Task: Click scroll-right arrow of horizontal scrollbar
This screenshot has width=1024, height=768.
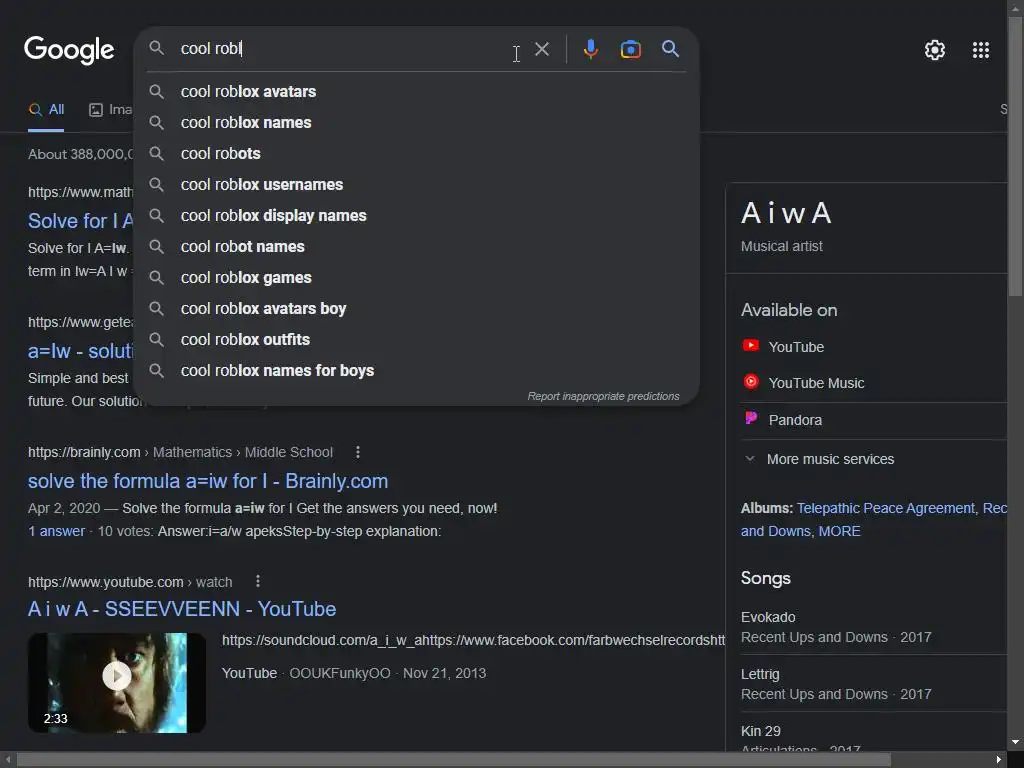Action: click(999, 760)
